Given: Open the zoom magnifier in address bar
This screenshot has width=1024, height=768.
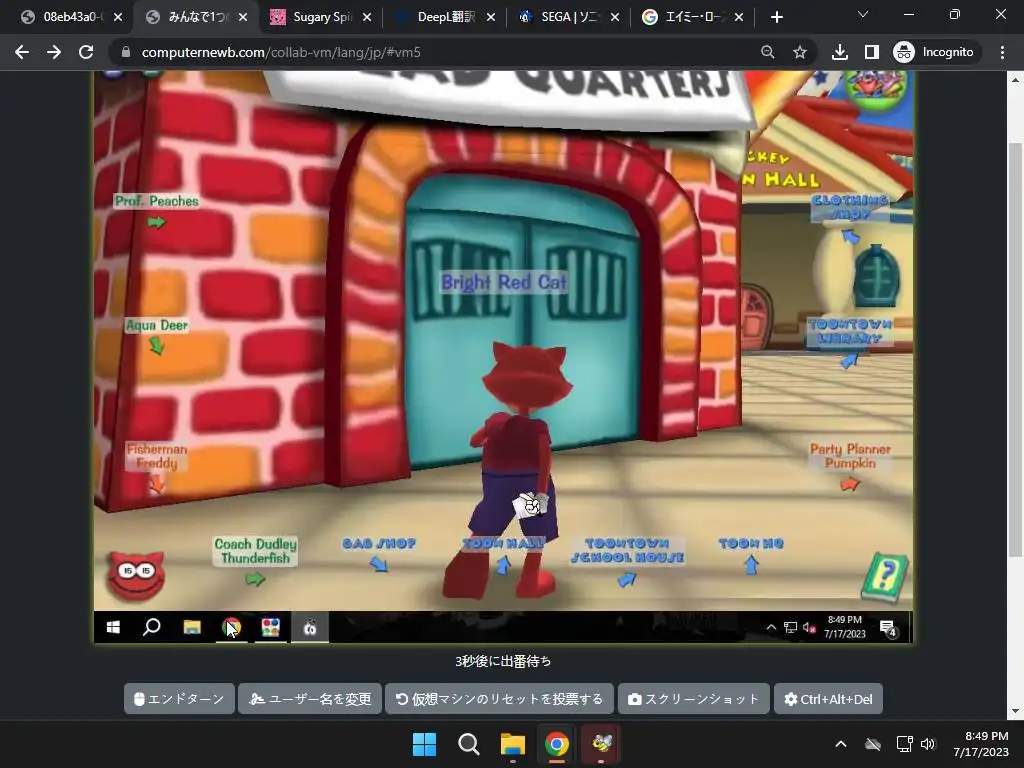Looking at the screenshot, I should pyautogui.click(x=768, y=52).
